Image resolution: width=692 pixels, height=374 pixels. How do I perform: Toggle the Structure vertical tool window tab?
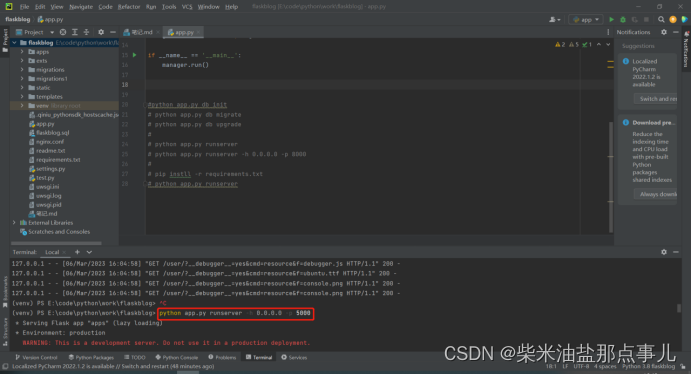click(x=5, y=331)
